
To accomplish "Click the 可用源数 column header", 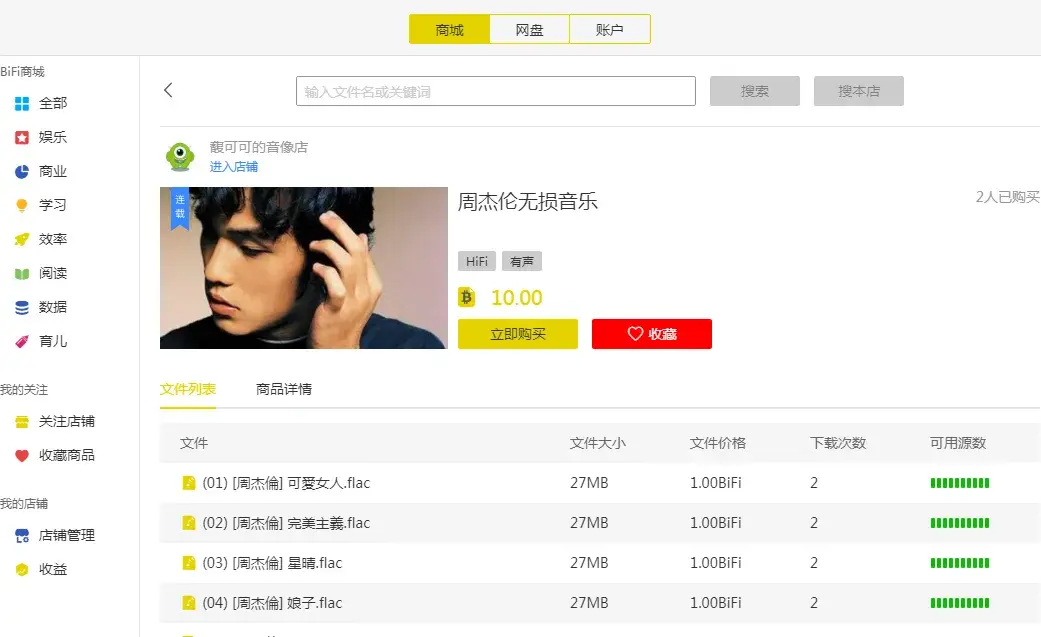I will [958, 443].
